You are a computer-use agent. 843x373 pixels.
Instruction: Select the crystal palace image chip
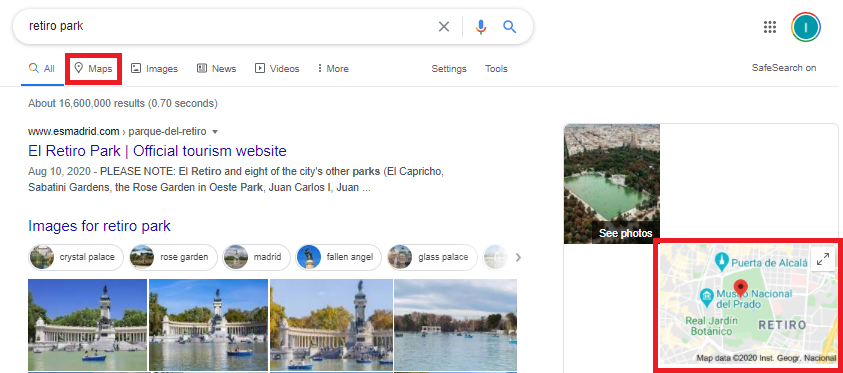76,257
